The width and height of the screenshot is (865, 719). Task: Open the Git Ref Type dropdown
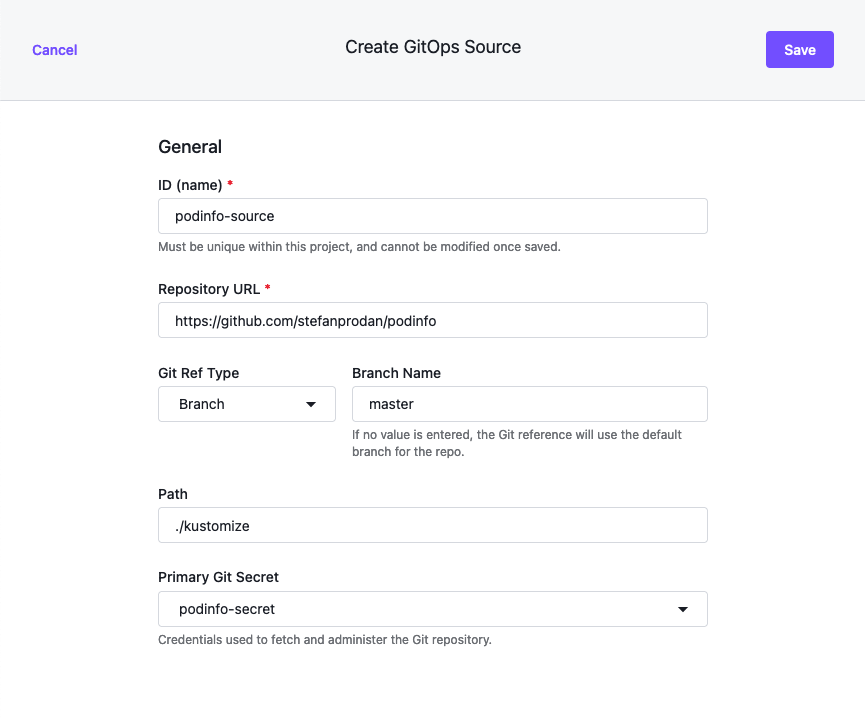(246, 404)
